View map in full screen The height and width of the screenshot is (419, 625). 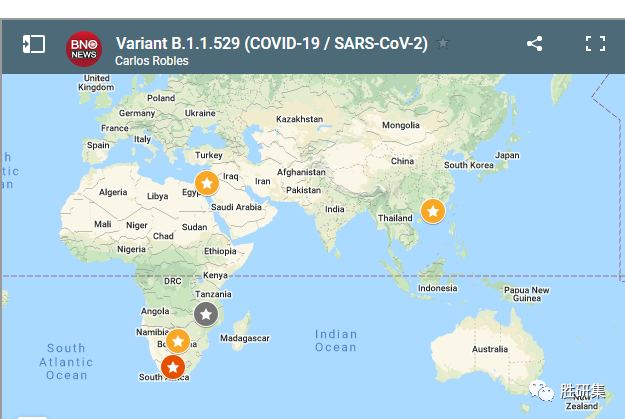596,43
